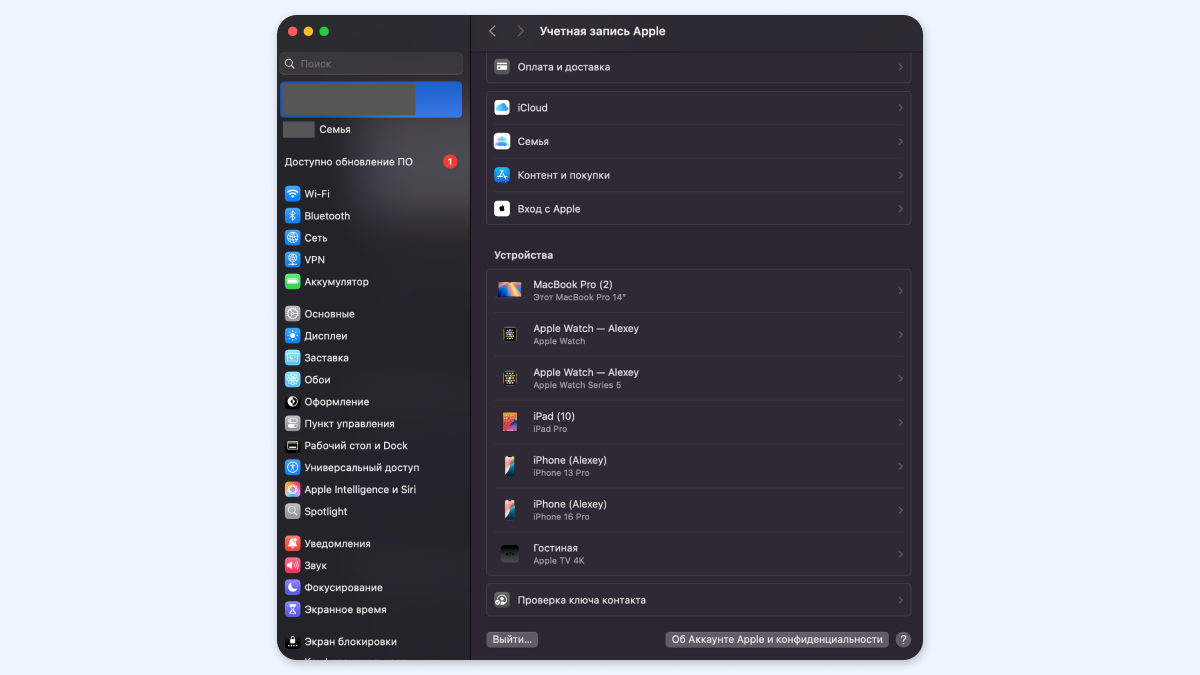This screenshot has width=1200, height=675.
Task: Open chevron on Вход с Apple row
Action: pos(900,209)
